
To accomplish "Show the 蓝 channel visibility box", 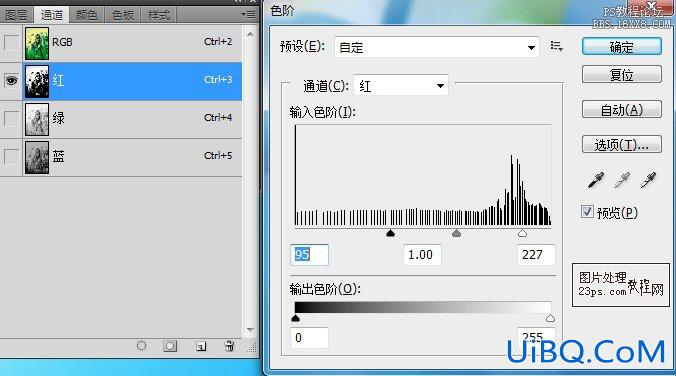I will (11, 157).
